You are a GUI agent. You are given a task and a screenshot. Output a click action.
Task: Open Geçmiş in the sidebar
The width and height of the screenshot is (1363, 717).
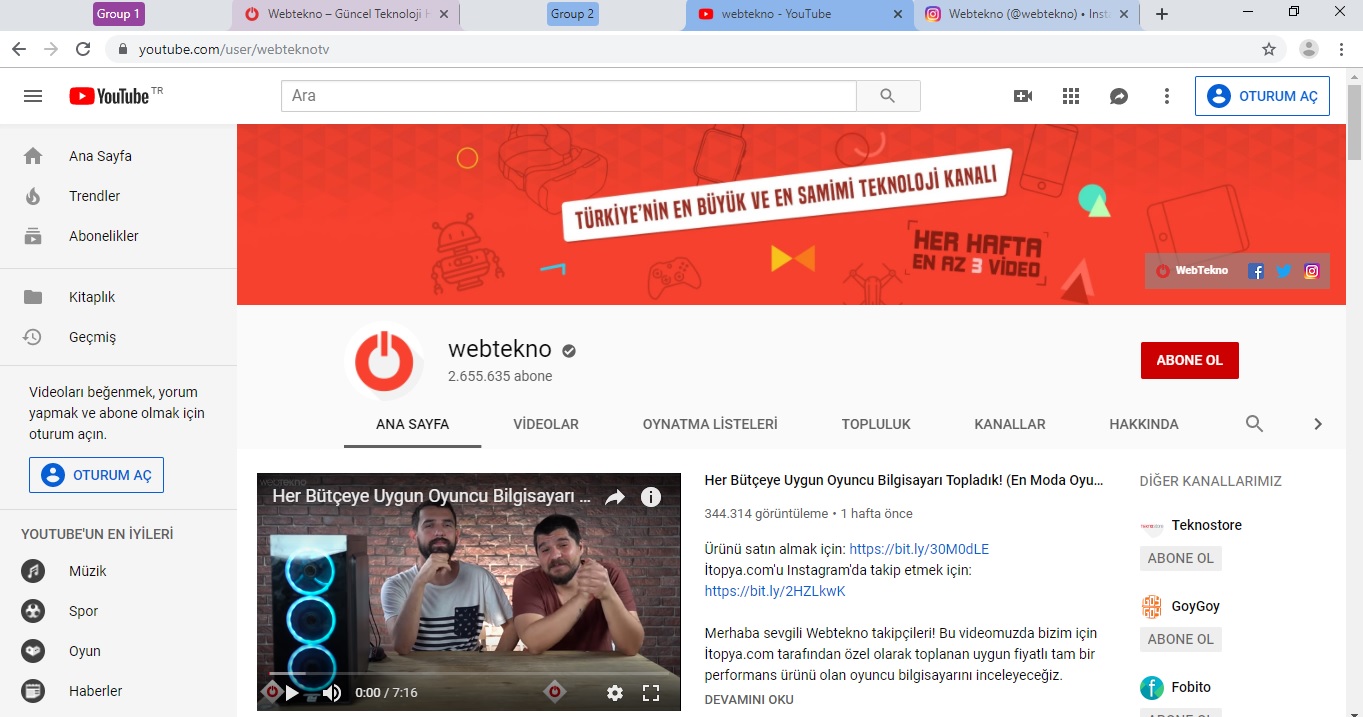118,337
